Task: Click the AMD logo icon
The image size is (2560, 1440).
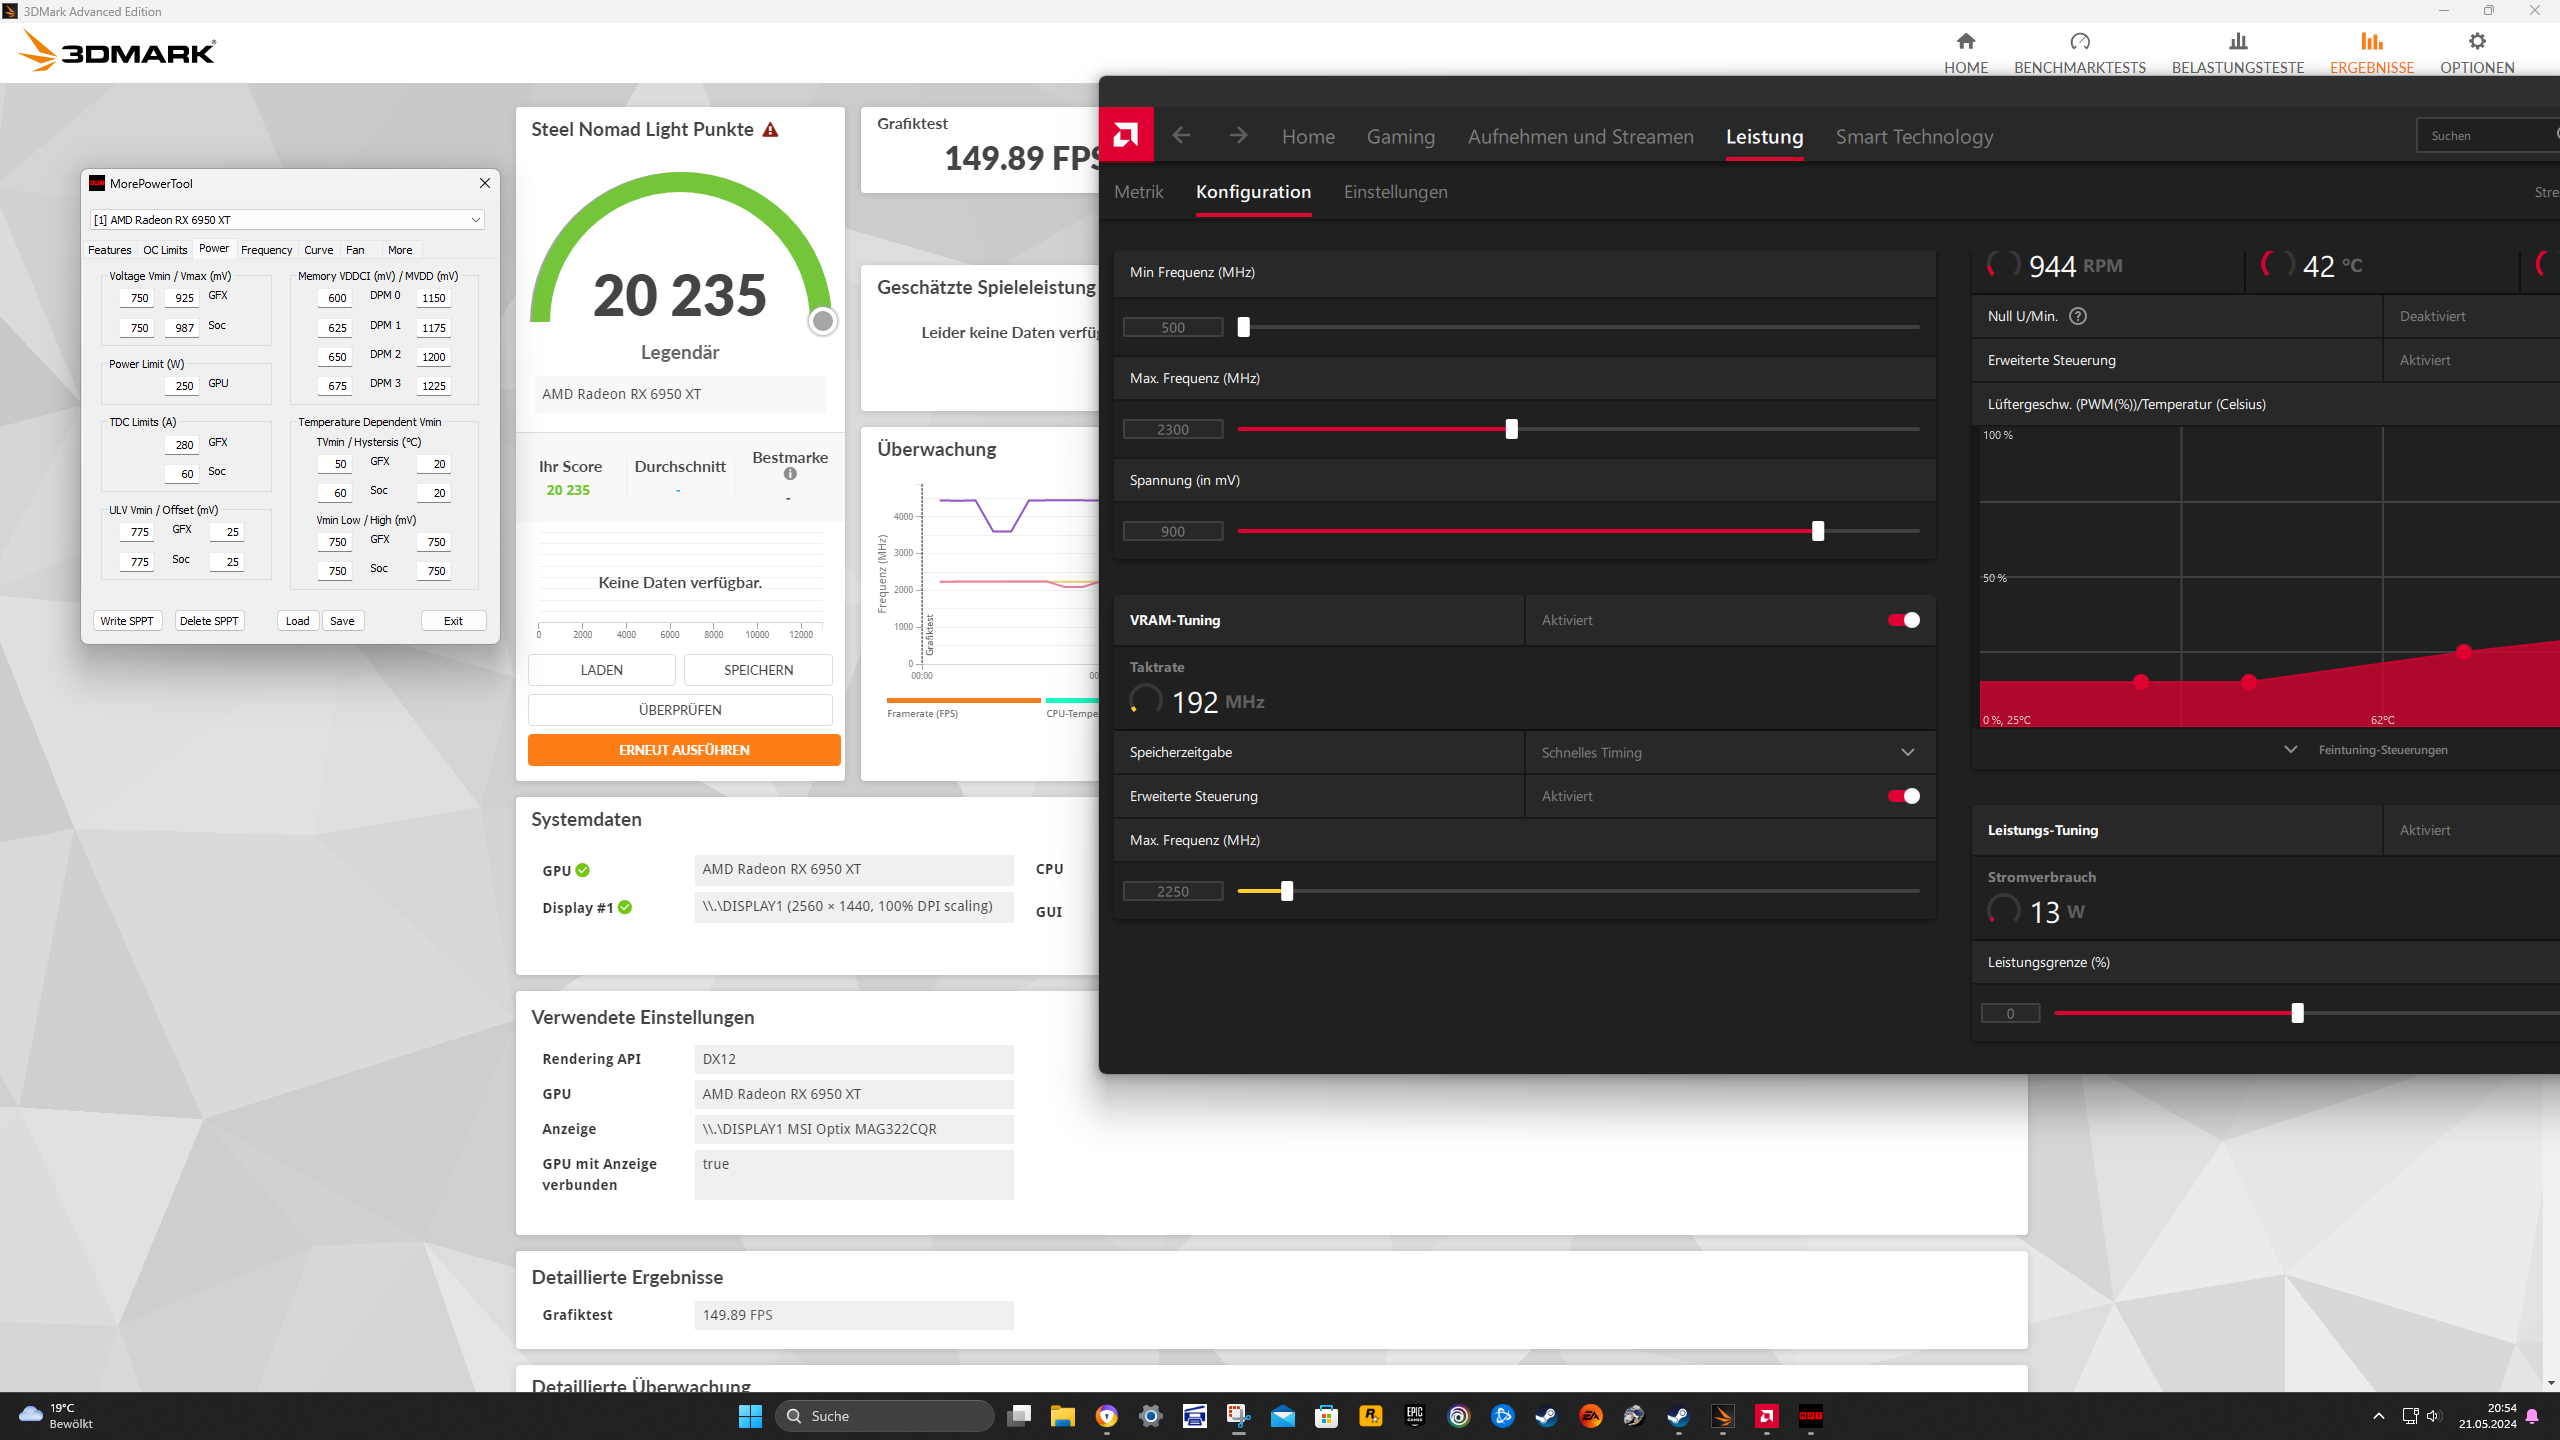Action: (x=1126, y=135)
